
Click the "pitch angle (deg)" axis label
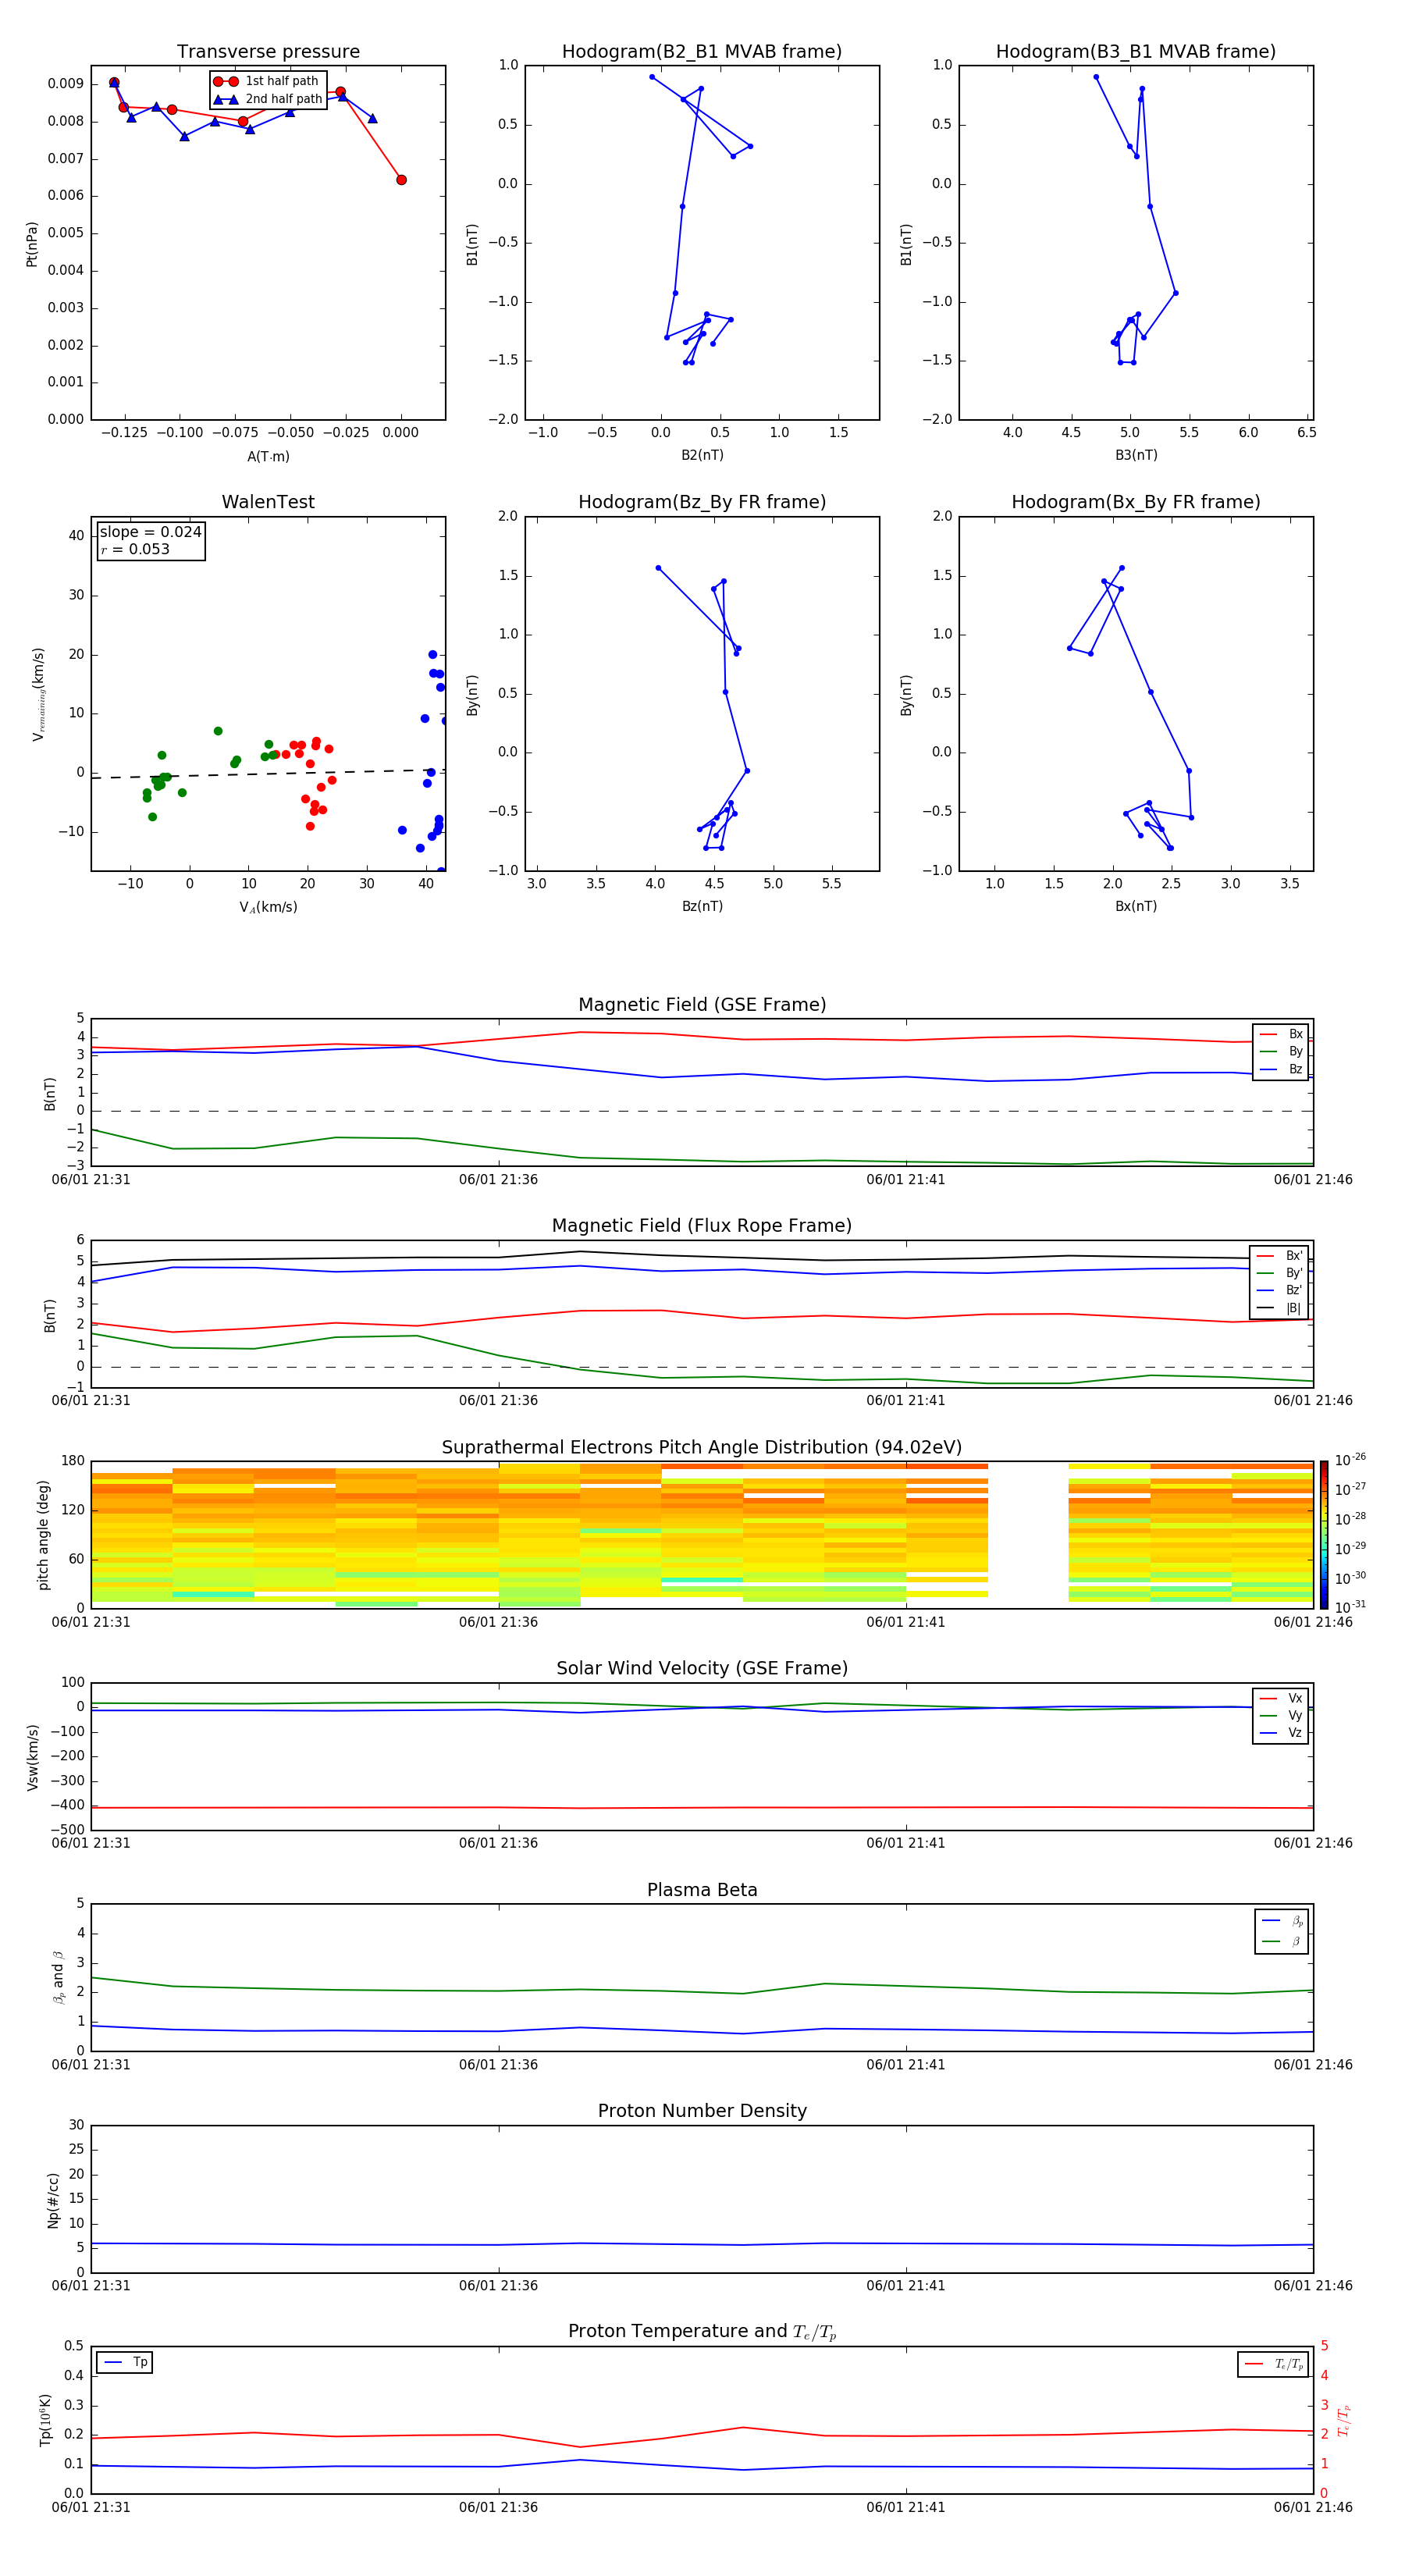pos(43,1535)
